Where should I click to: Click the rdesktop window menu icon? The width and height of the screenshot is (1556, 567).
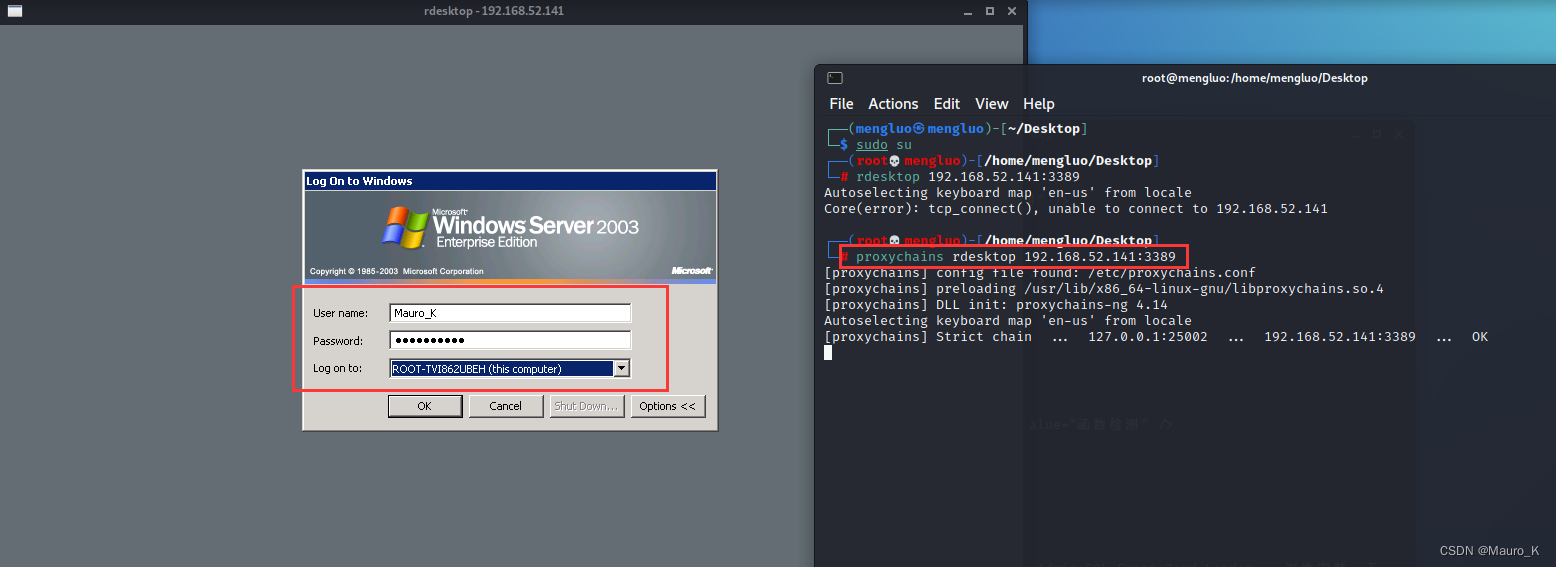click(15, 11)
